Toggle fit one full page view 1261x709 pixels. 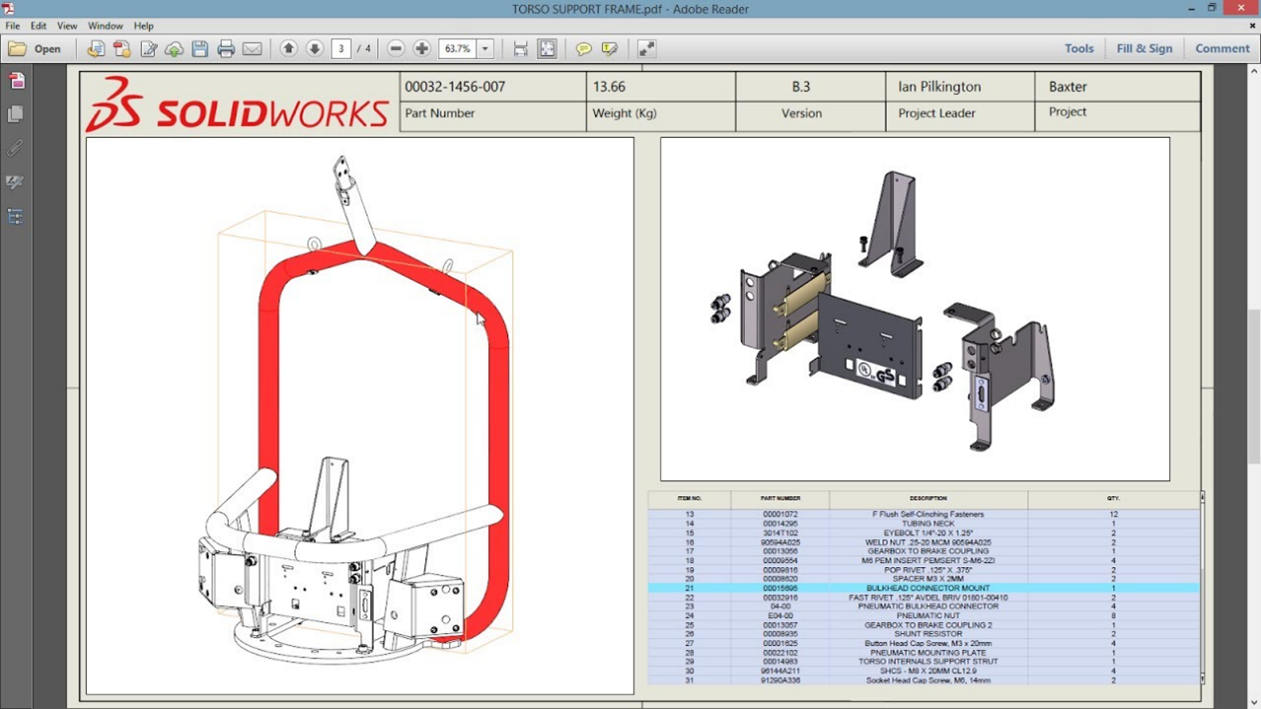pyautogui.click(x=547, y=49)
